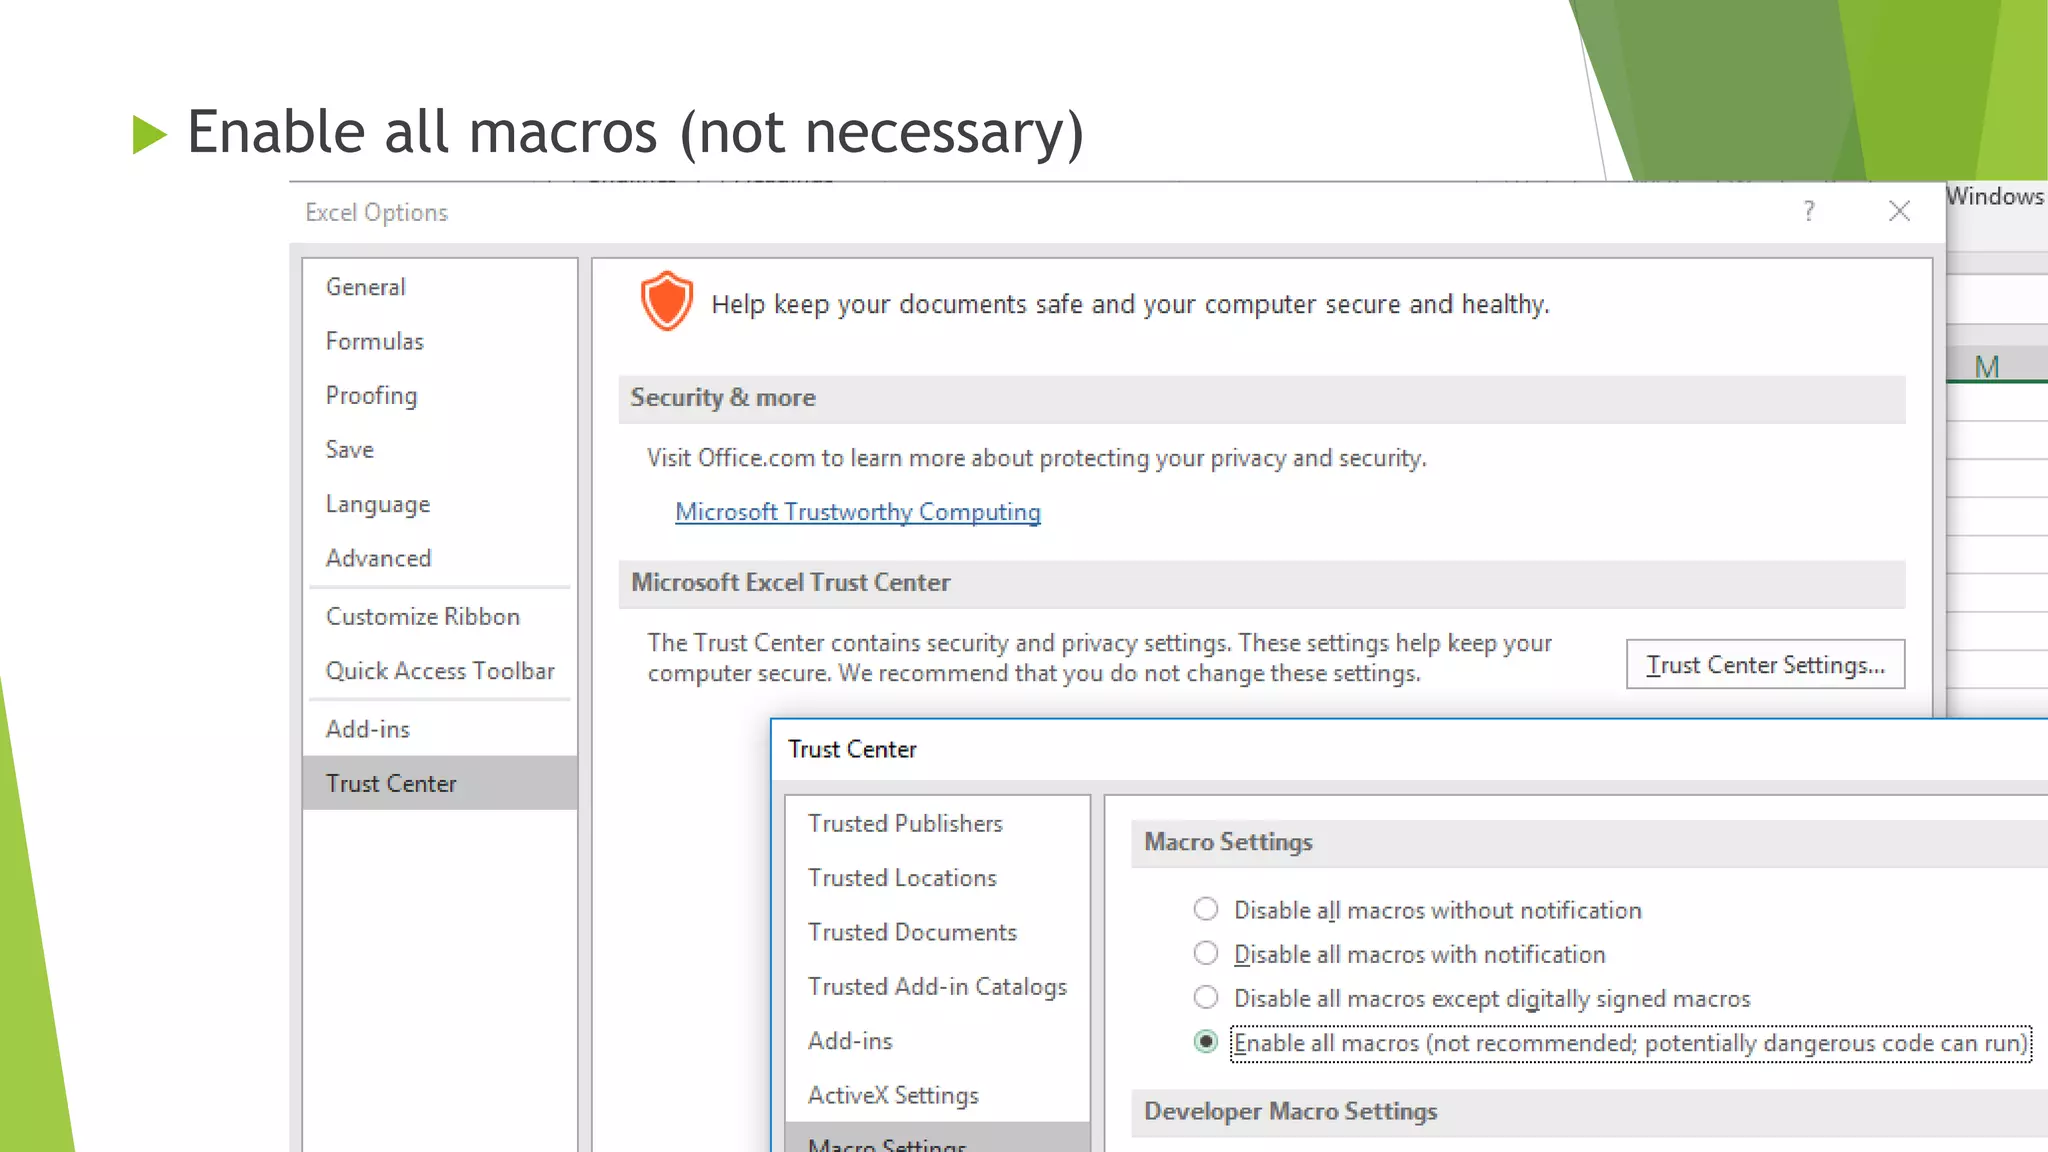Open ActiveX Settings in Trust Center
Screen dimensions: 2048x1152
[937, 1095]
